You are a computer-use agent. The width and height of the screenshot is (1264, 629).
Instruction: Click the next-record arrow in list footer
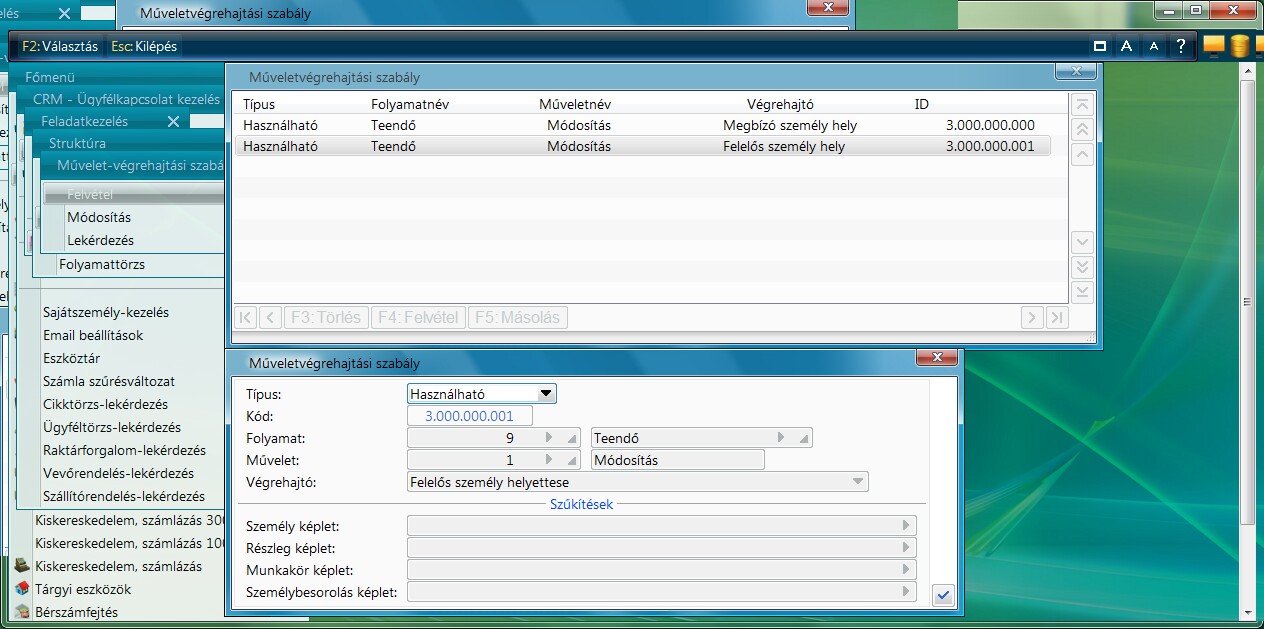pos(1032,318)
